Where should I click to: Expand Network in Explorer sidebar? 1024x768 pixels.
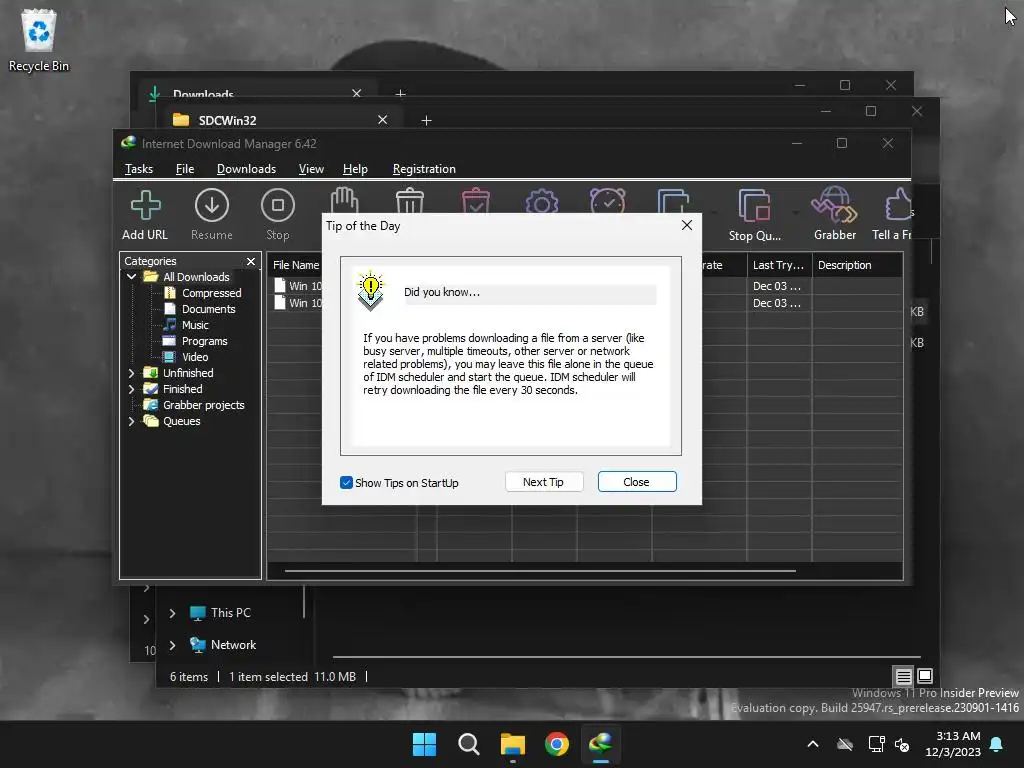click(172, 645)
